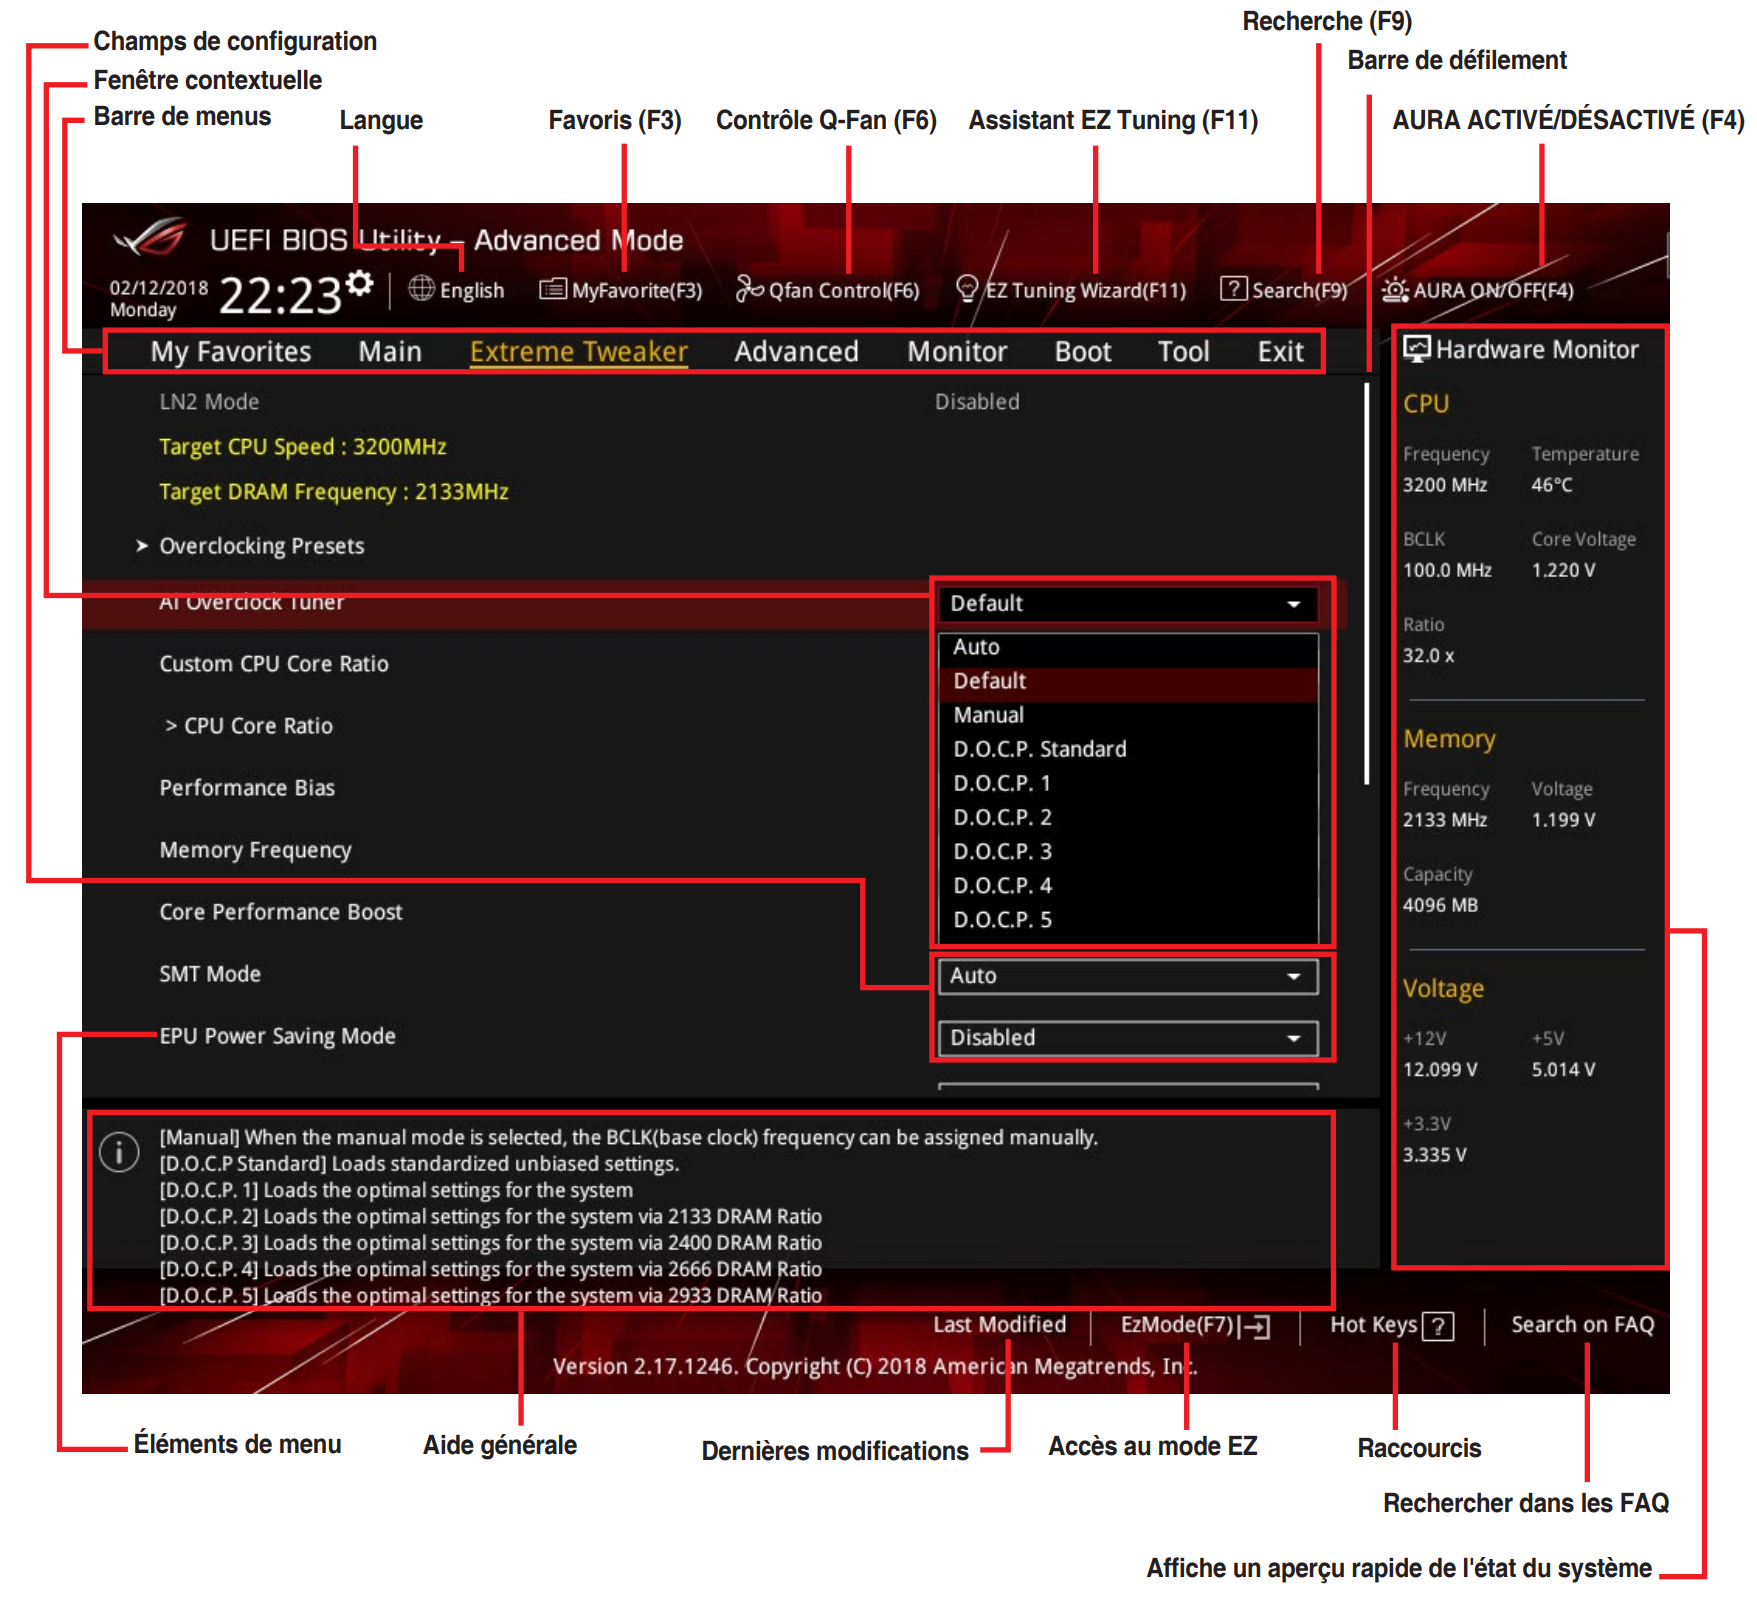This screenshot has width=1757, height=1603.
Task: Click Target CPU Speed : 3200MHz text
Action: point(303,447)
